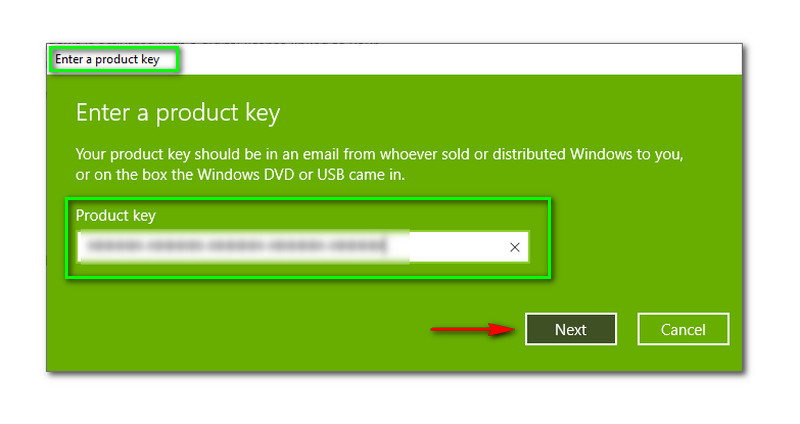
Task: Click the 'Enter a product key' title bar
Action: tap(107, 59)
